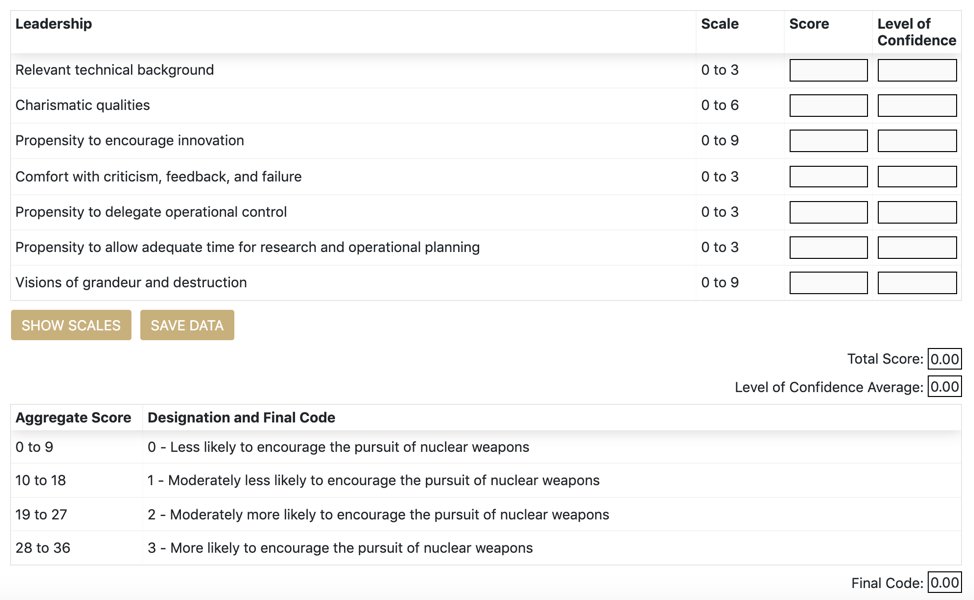Select Confidence field for delegate operational control row
The height and width of the screenshot is (600, 974).
click(x=917, y=212)
